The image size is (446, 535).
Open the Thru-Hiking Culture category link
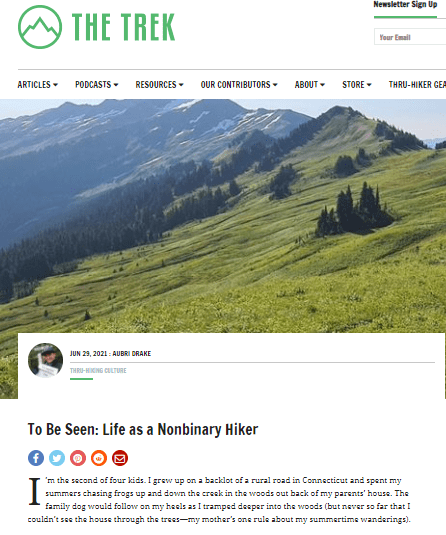click(x=98, y=371)
